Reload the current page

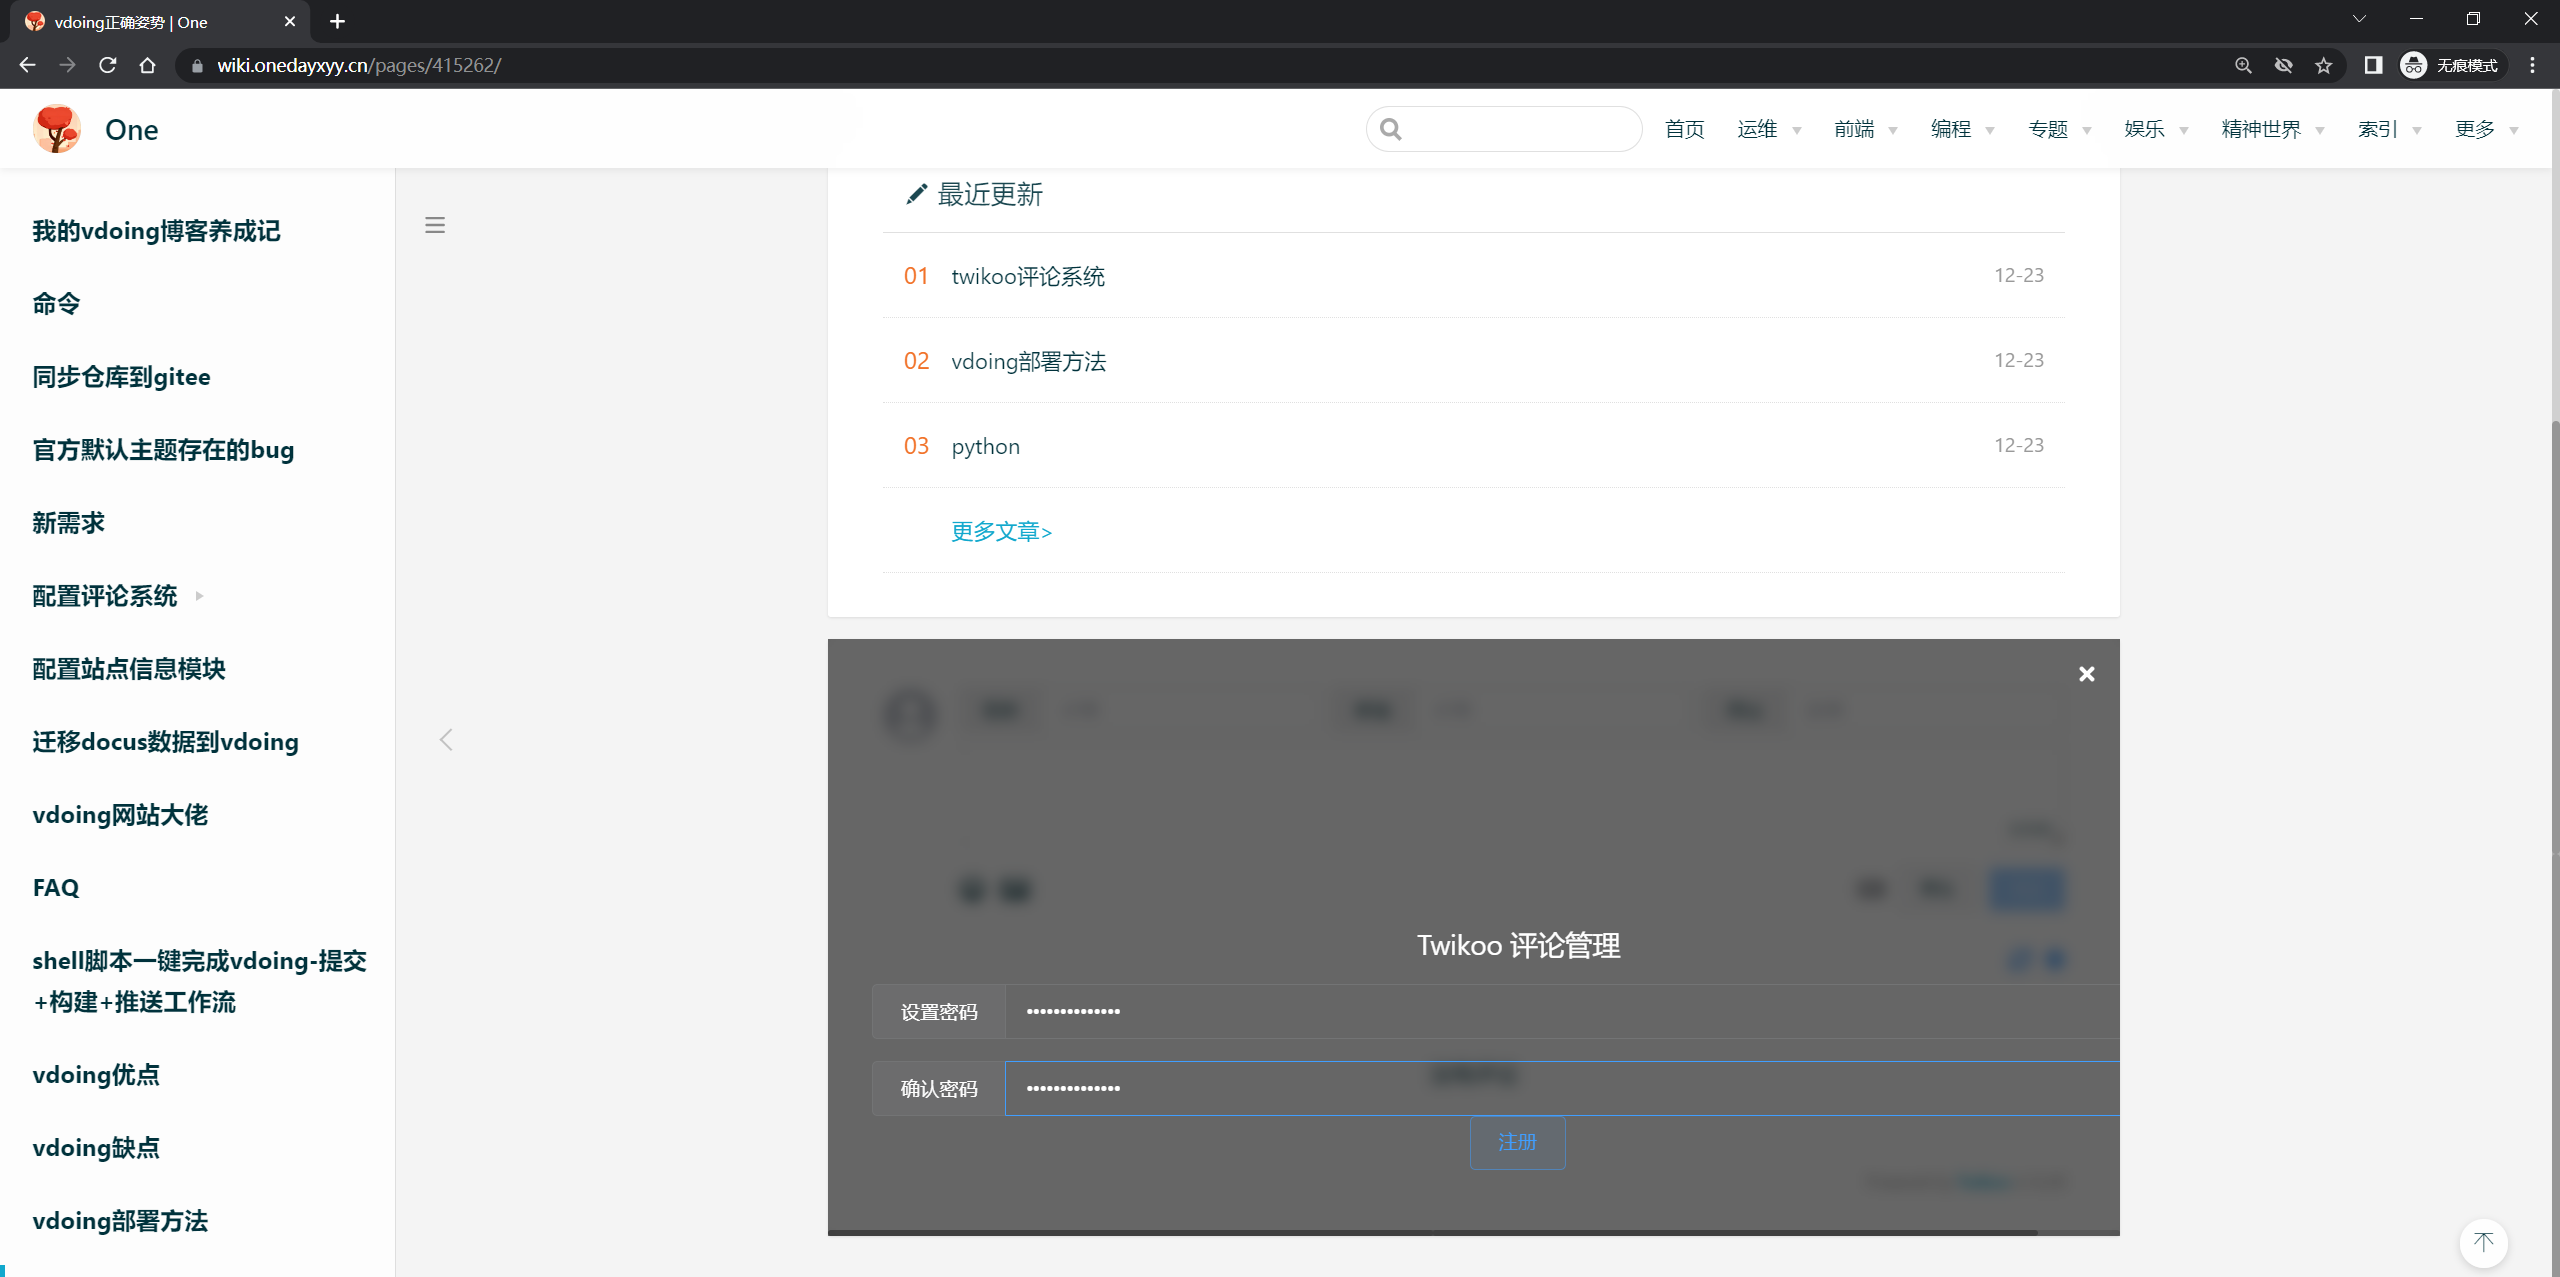[107, 65]
